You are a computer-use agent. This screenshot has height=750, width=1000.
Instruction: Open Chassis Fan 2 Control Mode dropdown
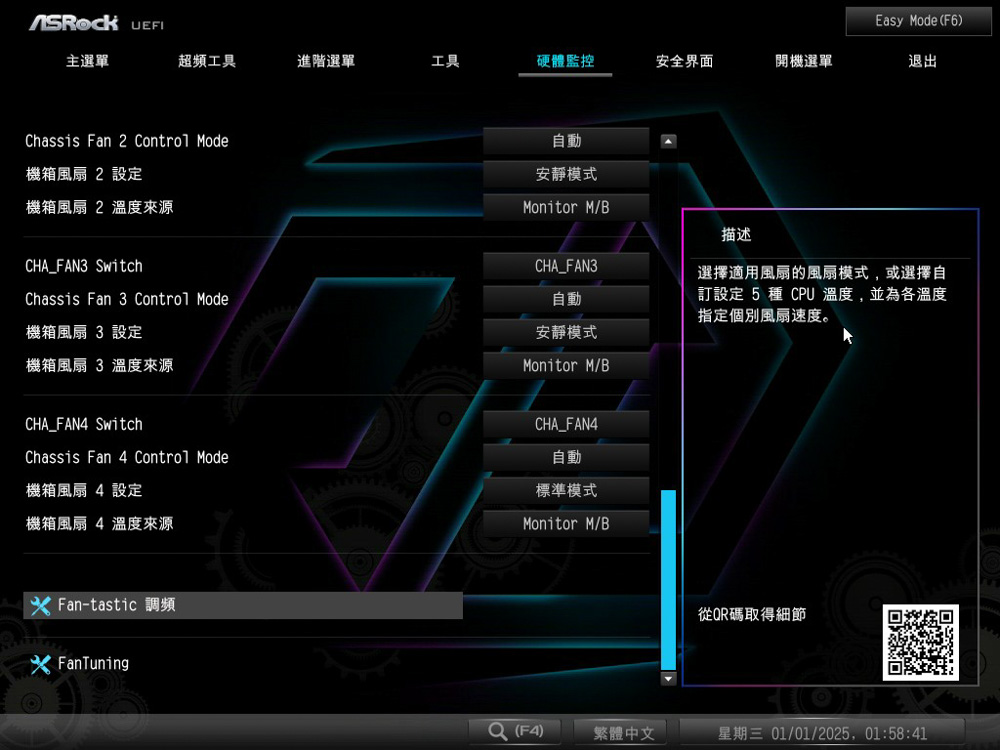(x=566, y=142)
